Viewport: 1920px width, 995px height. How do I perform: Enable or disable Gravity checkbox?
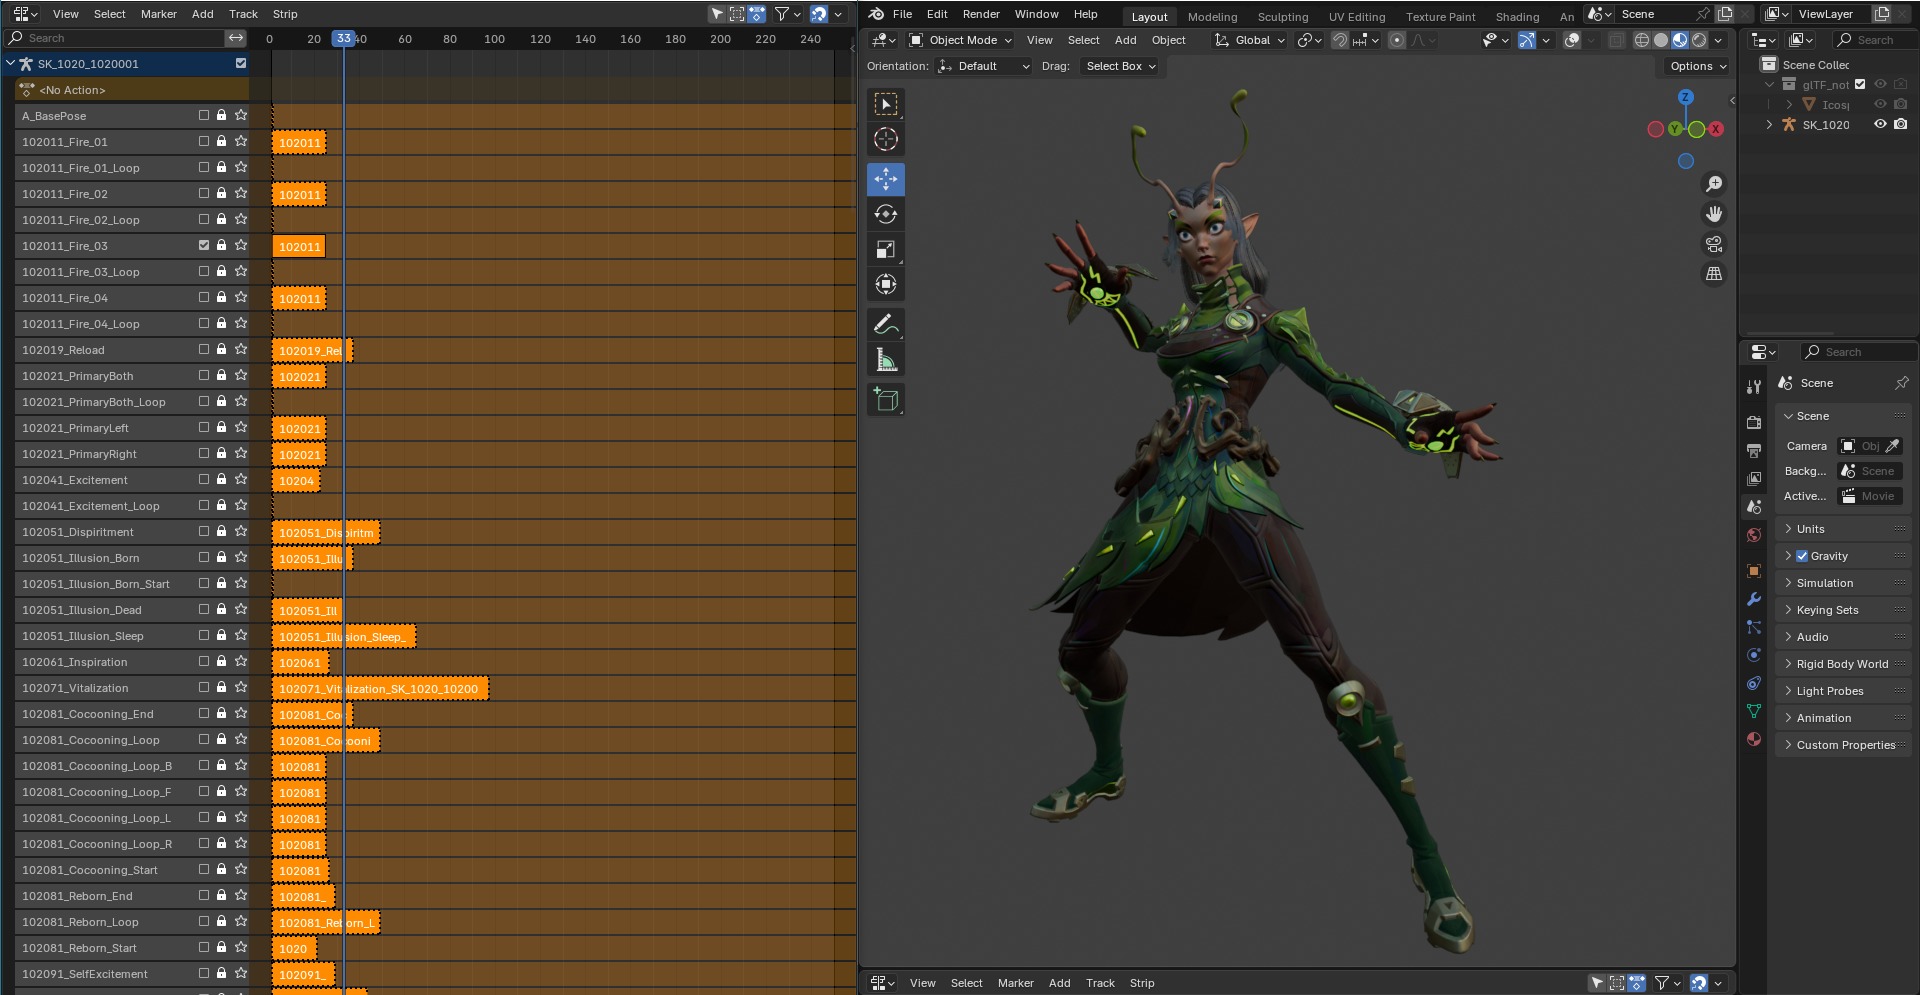[1802, 556]
